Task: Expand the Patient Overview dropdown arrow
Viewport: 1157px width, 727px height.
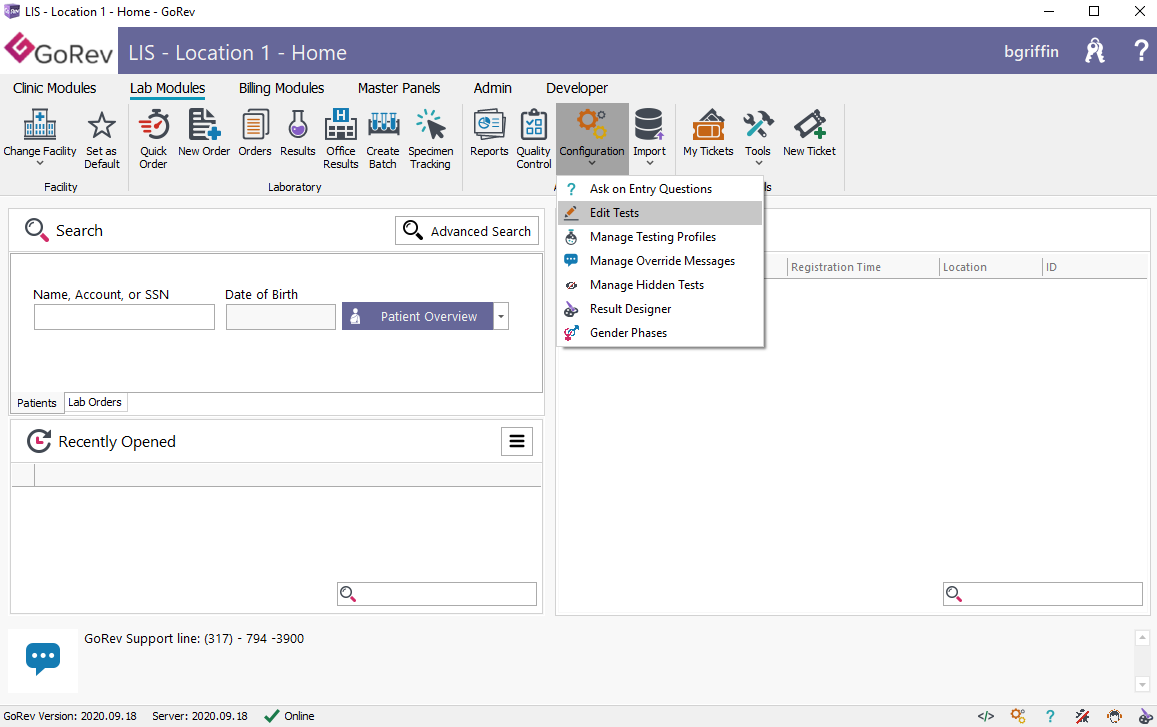Action: [501, 317]
